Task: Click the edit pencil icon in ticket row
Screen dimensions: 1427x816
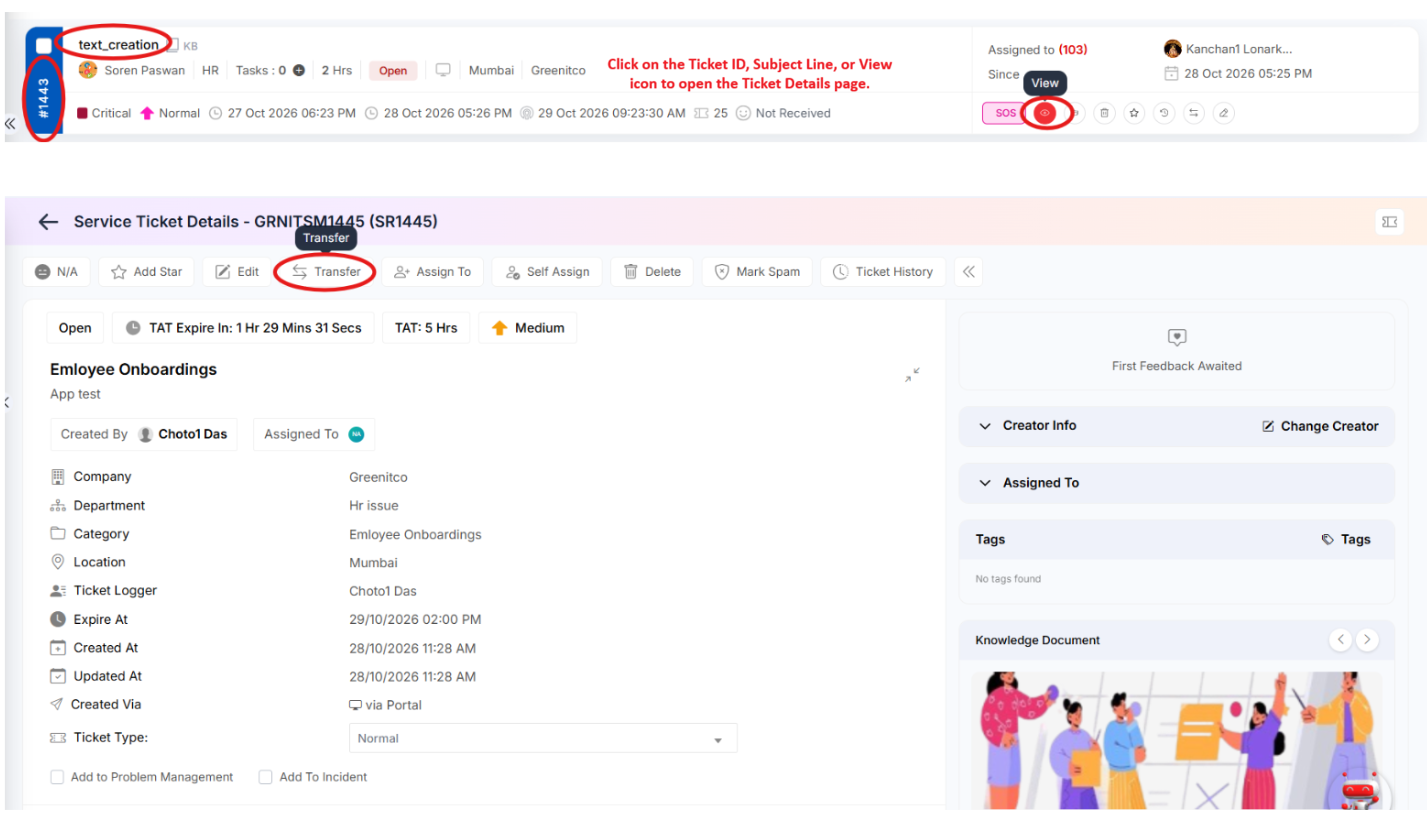Action: pyautogui.click(x=1223, y=113)
